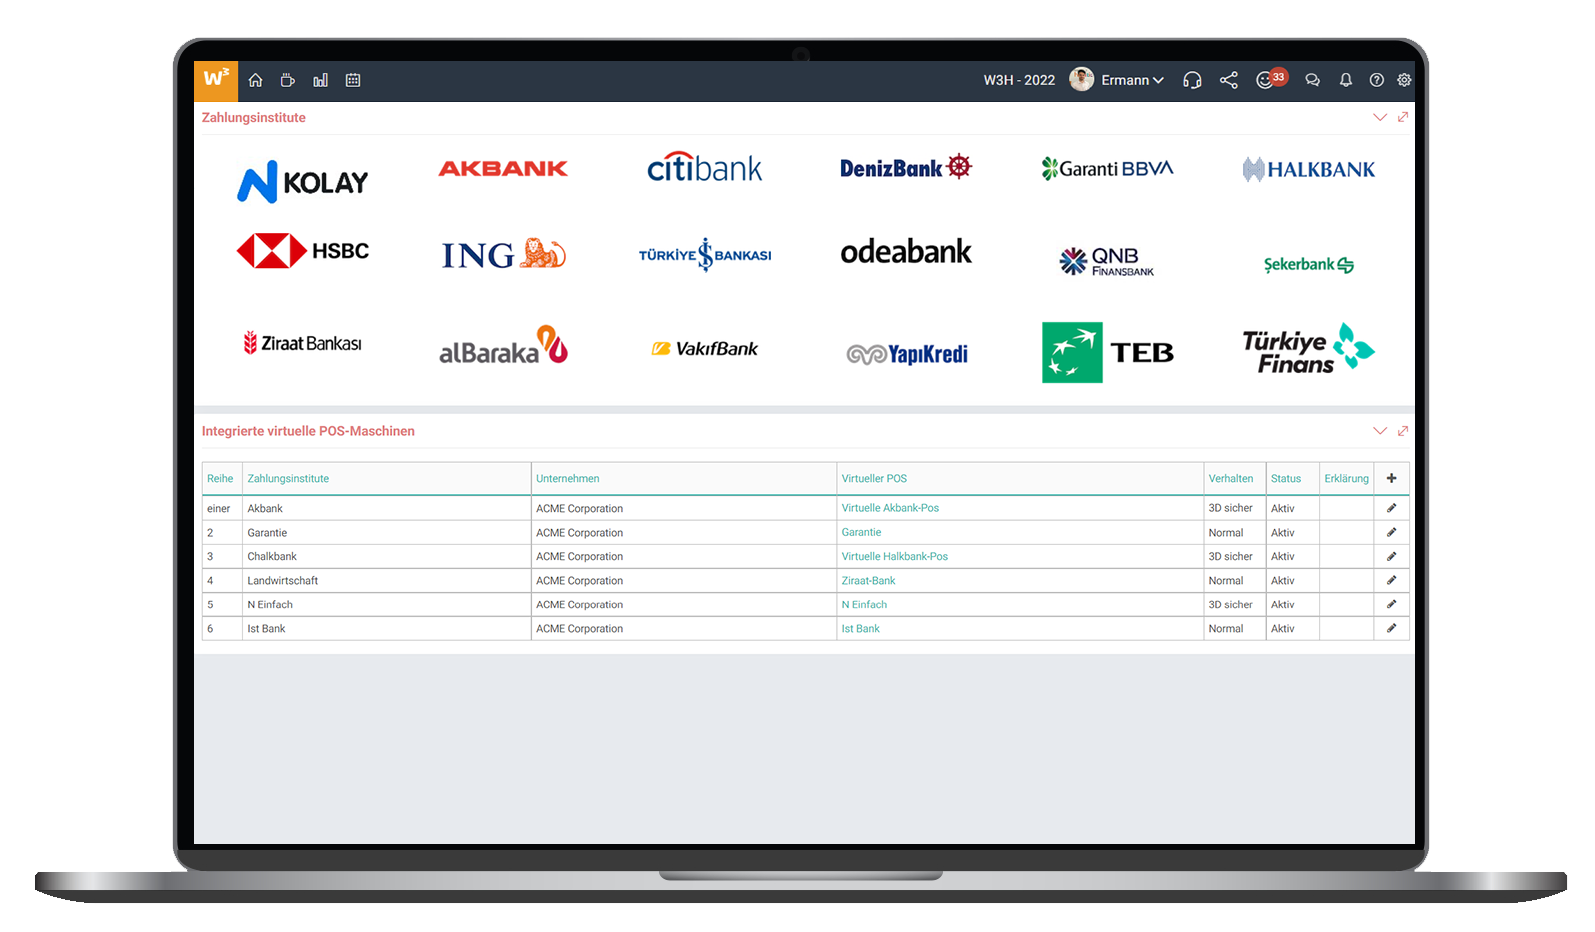Select the VakıfBank logo

pyautogui.click(x=705, y=348)
